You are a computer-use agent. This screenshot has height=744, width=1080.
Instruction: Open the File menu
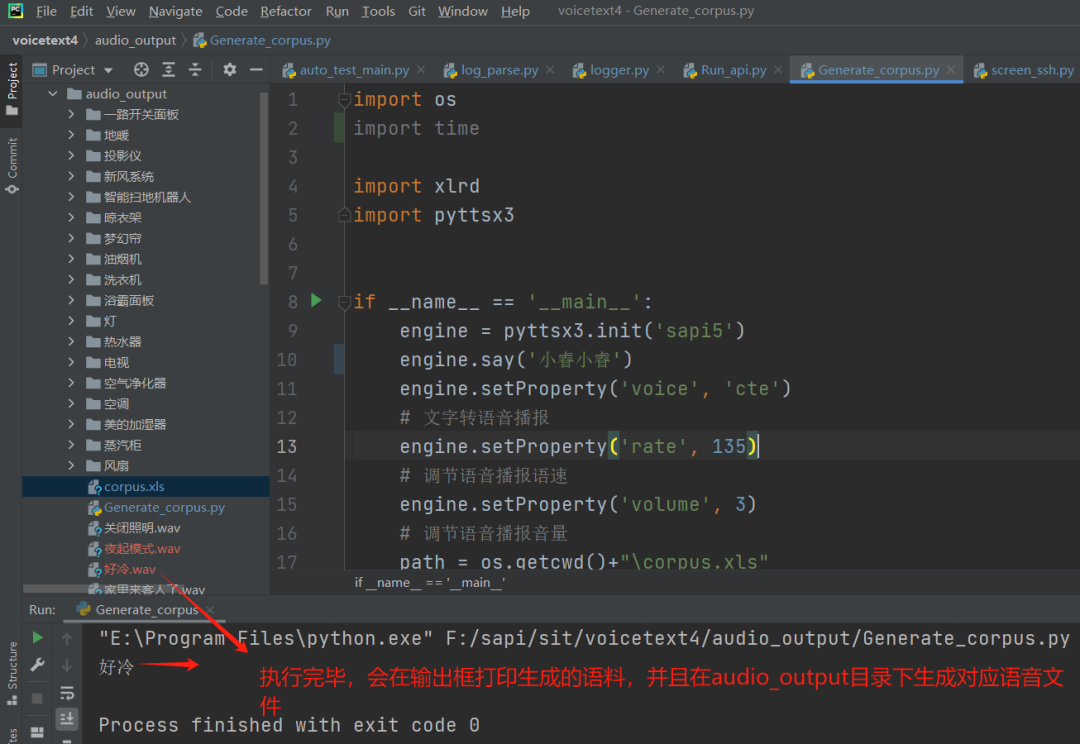(x=46, y=11)
